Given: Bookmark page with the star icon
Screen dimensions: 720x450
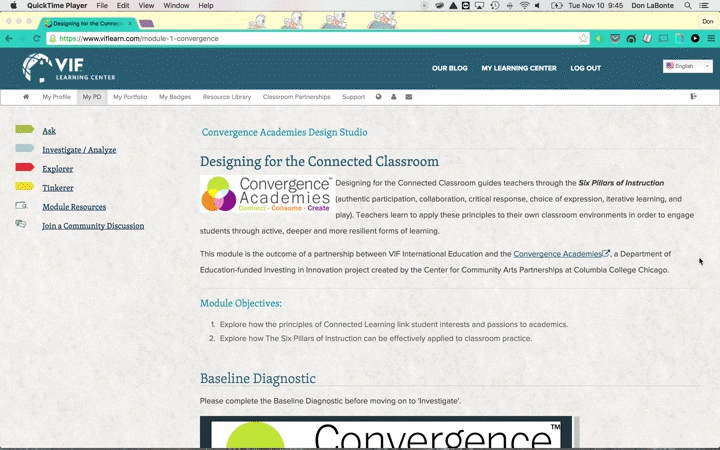Looking at the screenshot, I should point(583,39).
